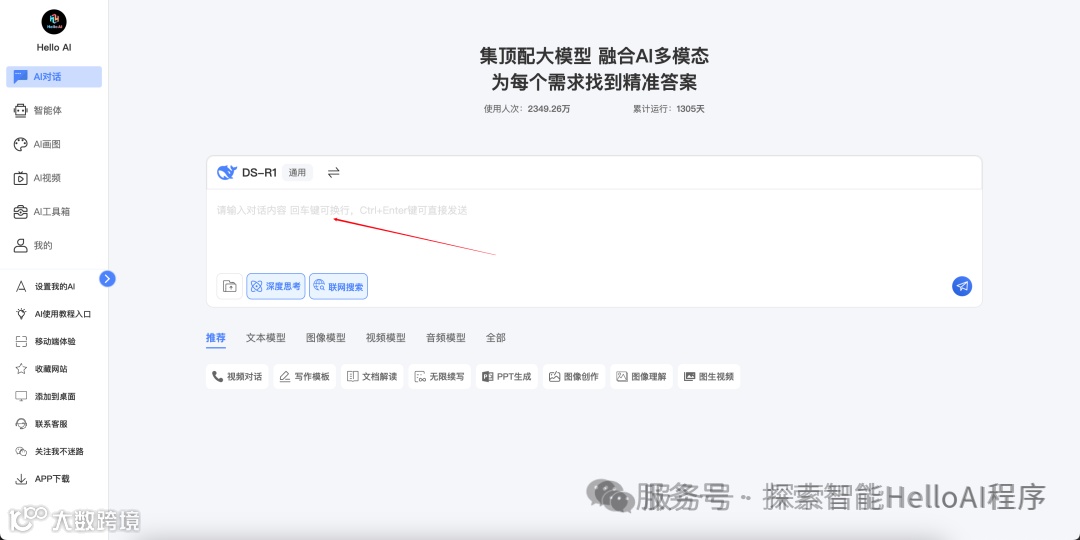Click the 通用 tag next to DS-R1
This screenshot has width=1080, height=540.
pos(297,173)
